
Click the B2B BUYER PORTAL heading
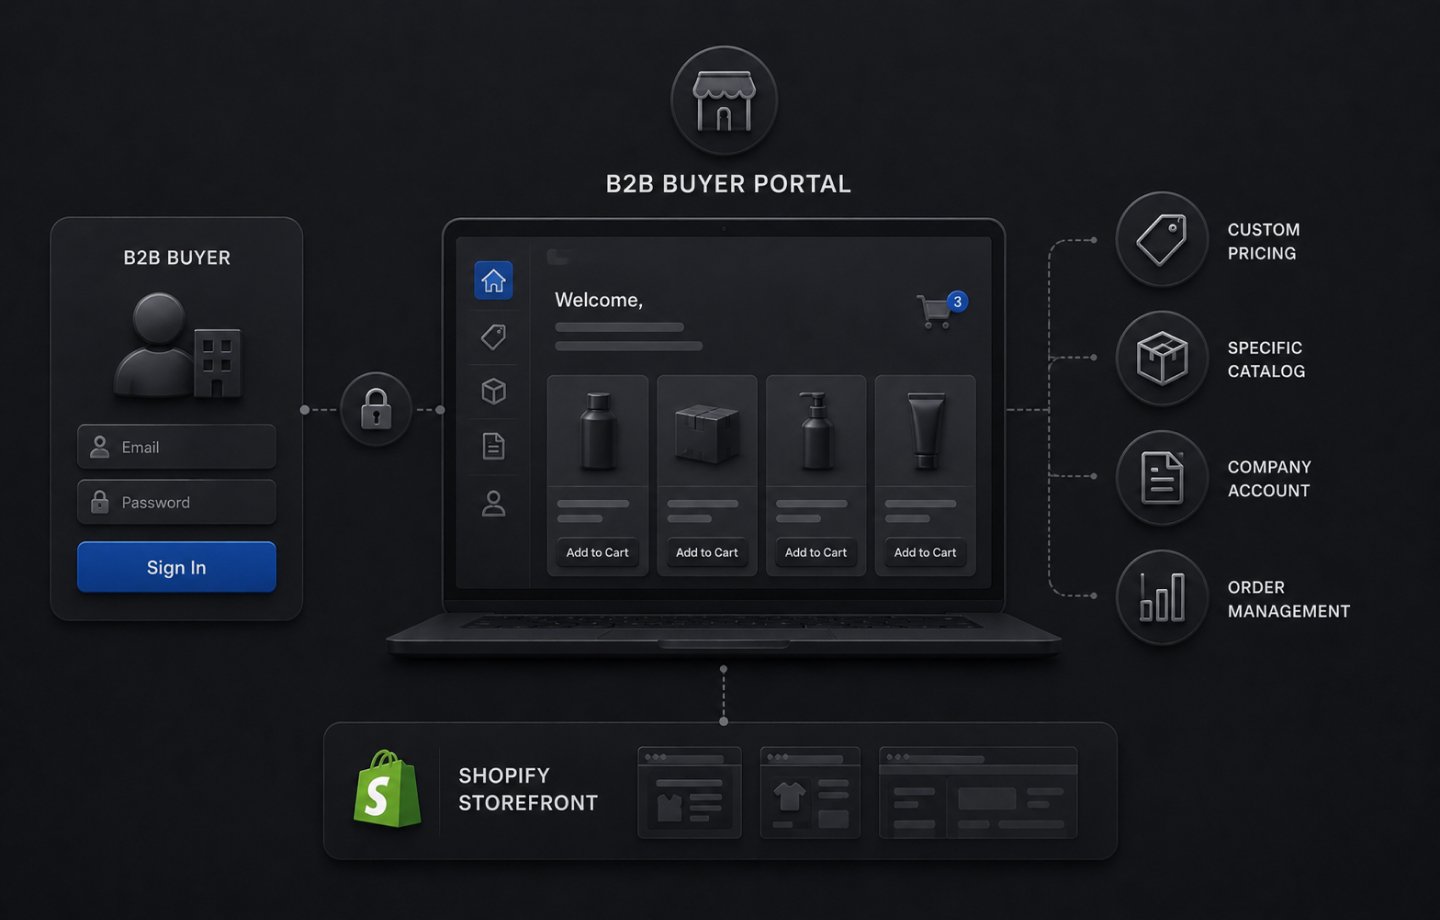click(x=728, y=184)
